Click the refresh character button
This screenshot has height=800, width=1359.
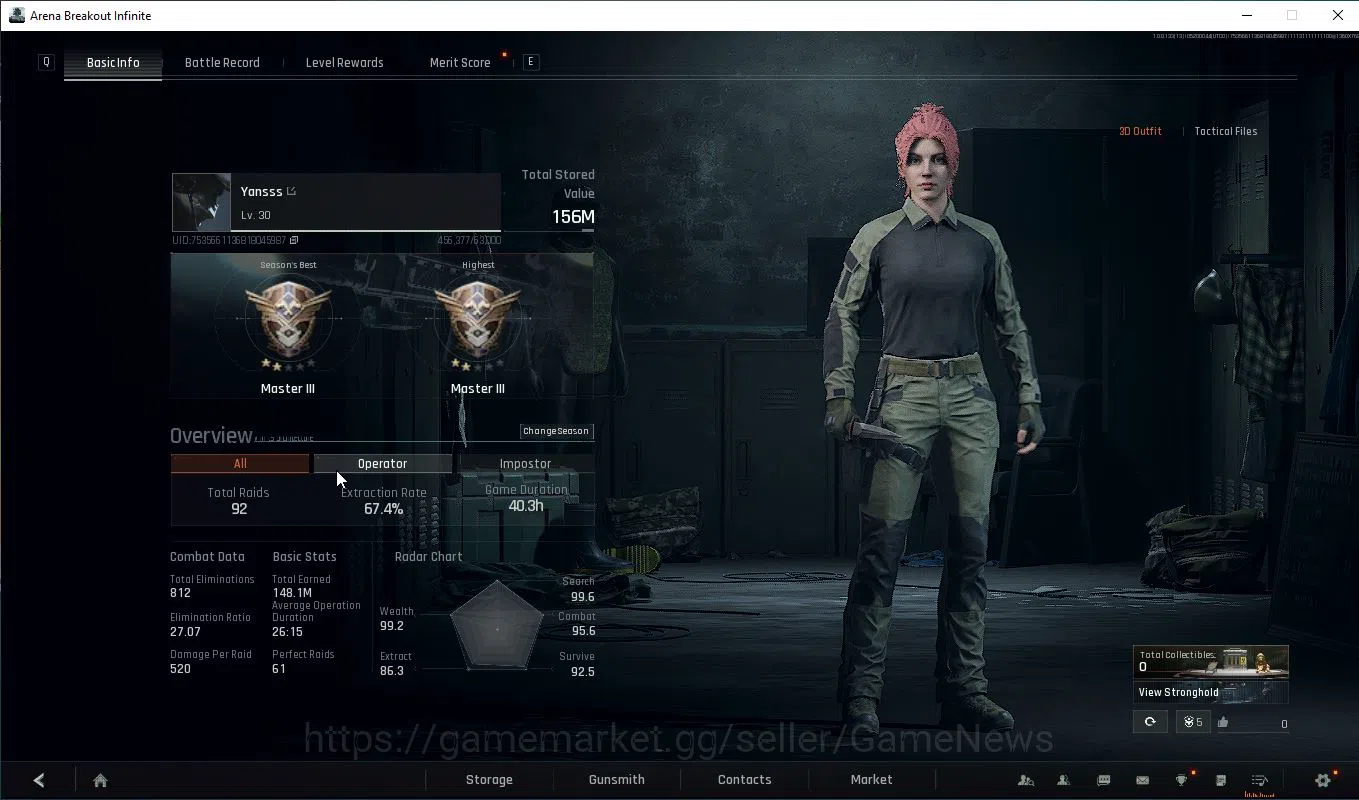pyautogui.click(x=1150, y=722)
